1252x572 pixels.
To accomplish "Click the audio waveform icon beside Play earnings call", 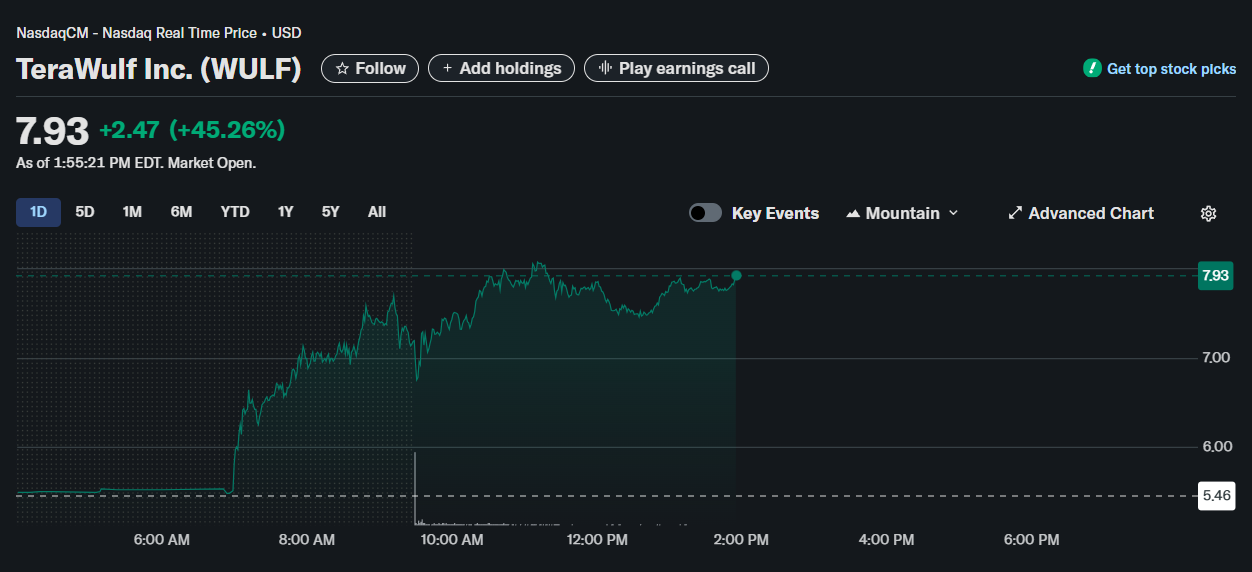I will (x=604, y=68).
